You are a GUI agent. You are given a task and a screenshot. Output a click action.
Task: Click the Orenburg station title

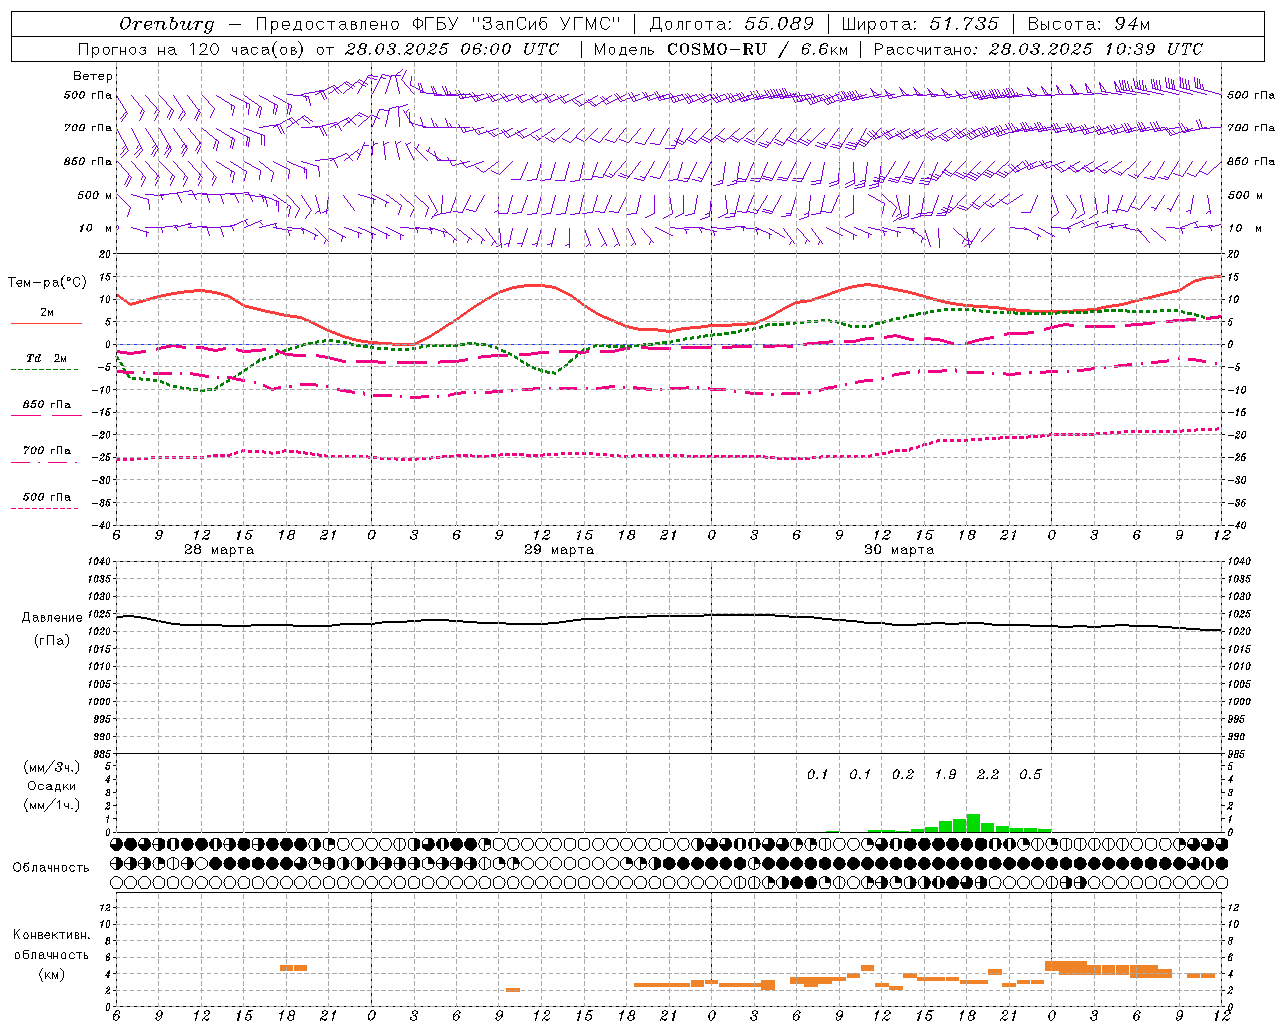[166, 24]
